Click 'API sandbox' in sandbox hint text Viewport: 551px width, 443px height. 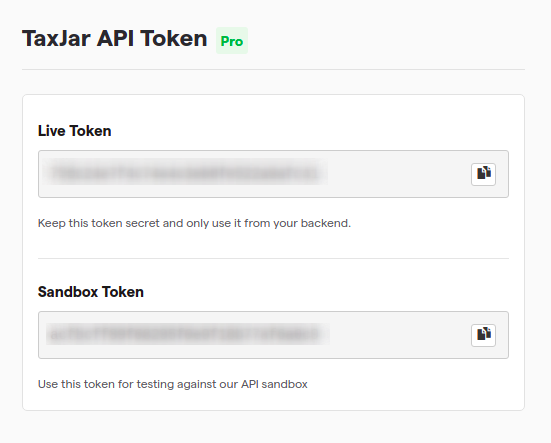pos(274,384)
